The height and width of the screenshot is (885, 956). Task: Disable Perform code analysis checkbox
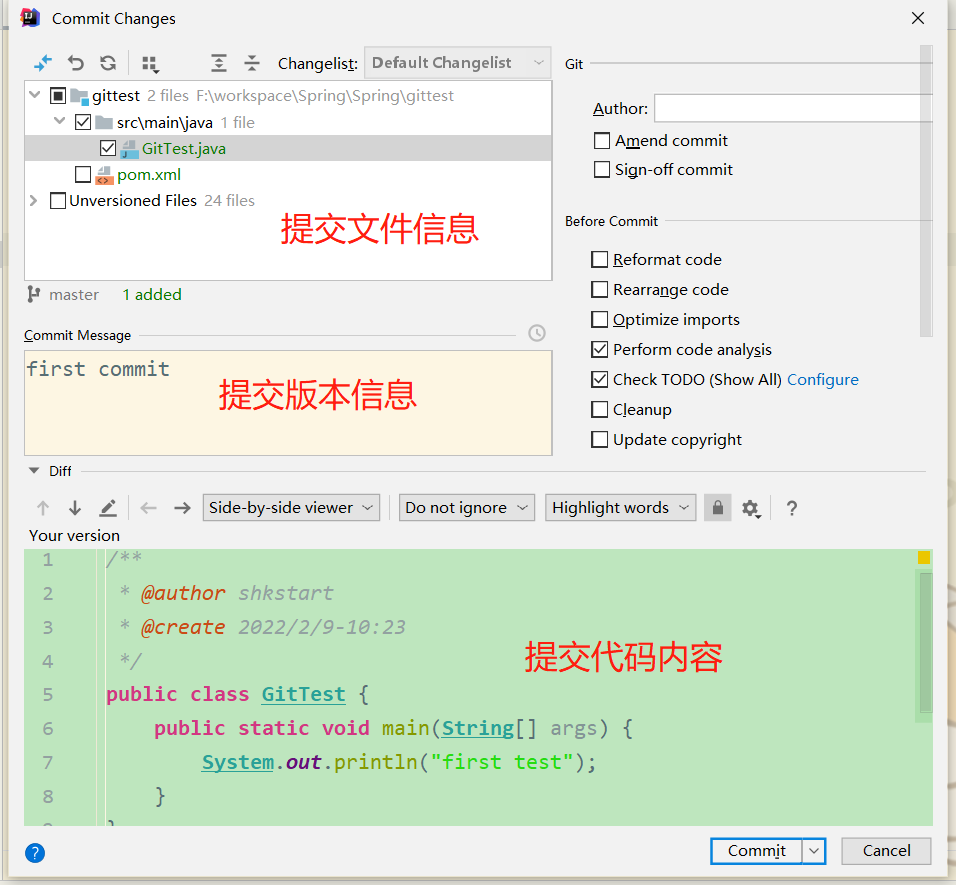pos(600,349)
